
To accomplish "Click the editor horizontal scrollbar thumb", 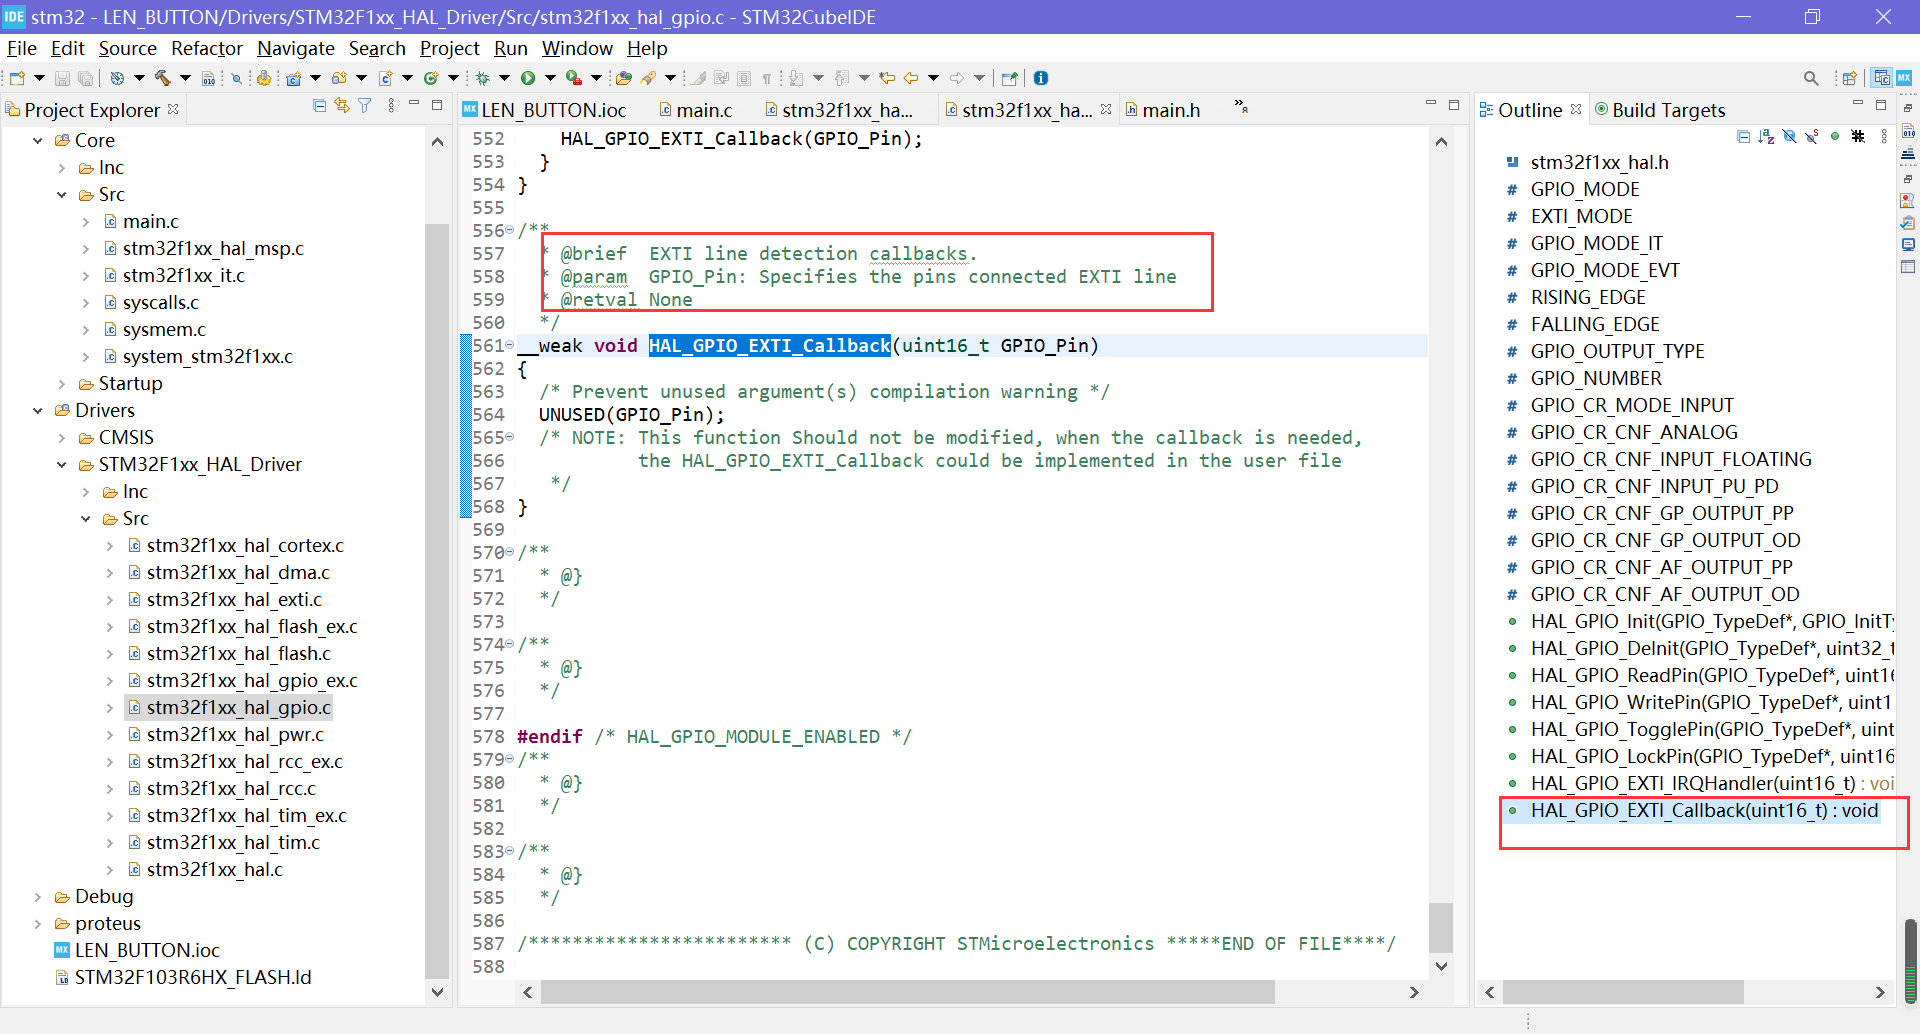I will point(908,992).
